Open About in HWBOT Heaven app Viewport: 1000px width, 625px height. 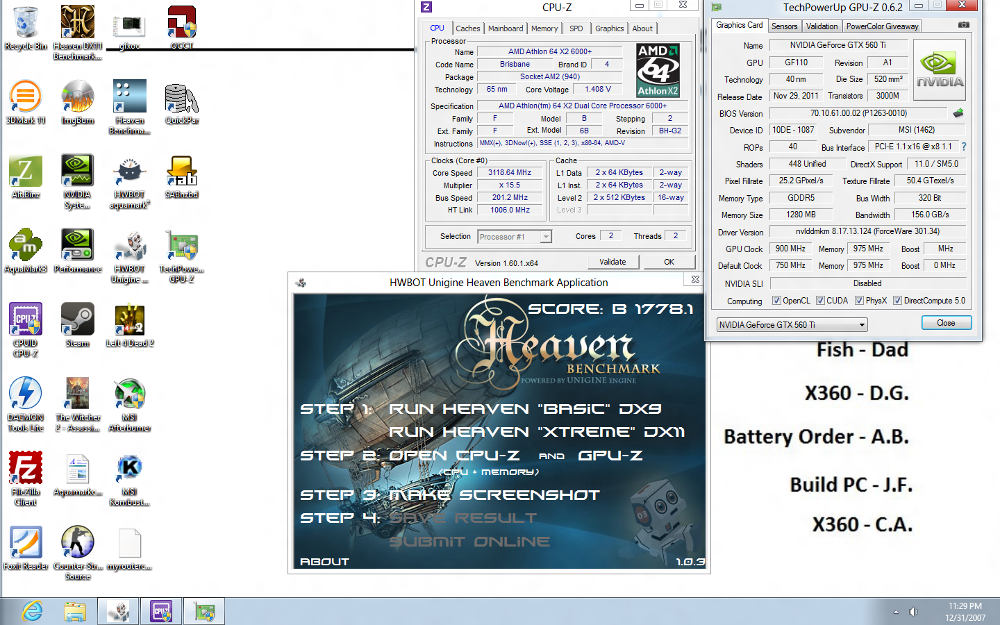pos(325,561)
